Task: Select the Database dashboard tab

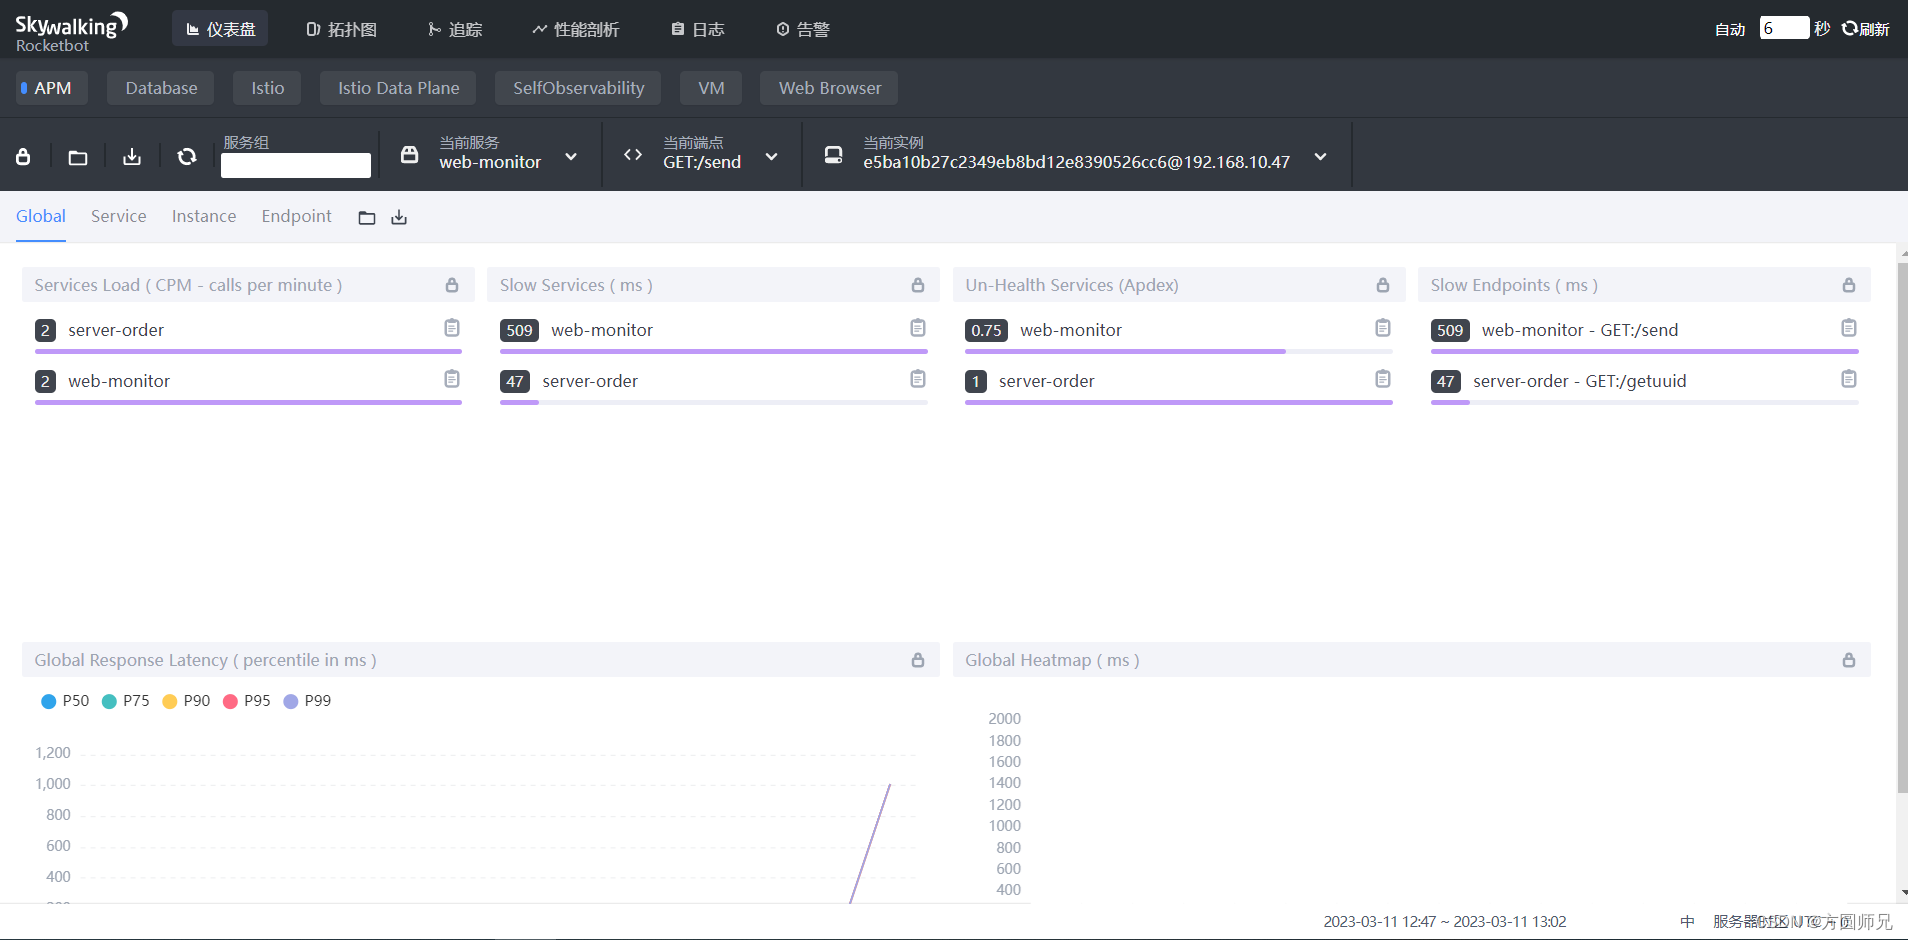Action: [x=161, y=88]
